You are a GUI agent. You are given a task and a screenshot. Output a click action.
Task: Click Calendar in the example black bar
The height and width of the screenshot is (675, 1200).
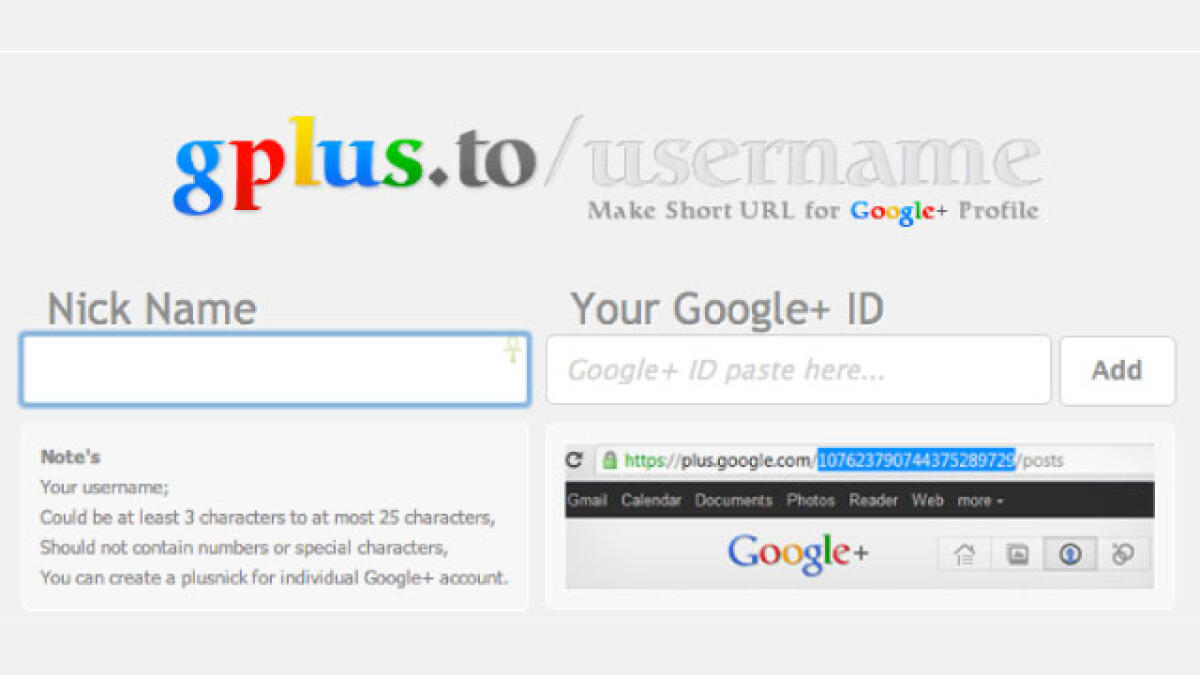click(651, 500)
